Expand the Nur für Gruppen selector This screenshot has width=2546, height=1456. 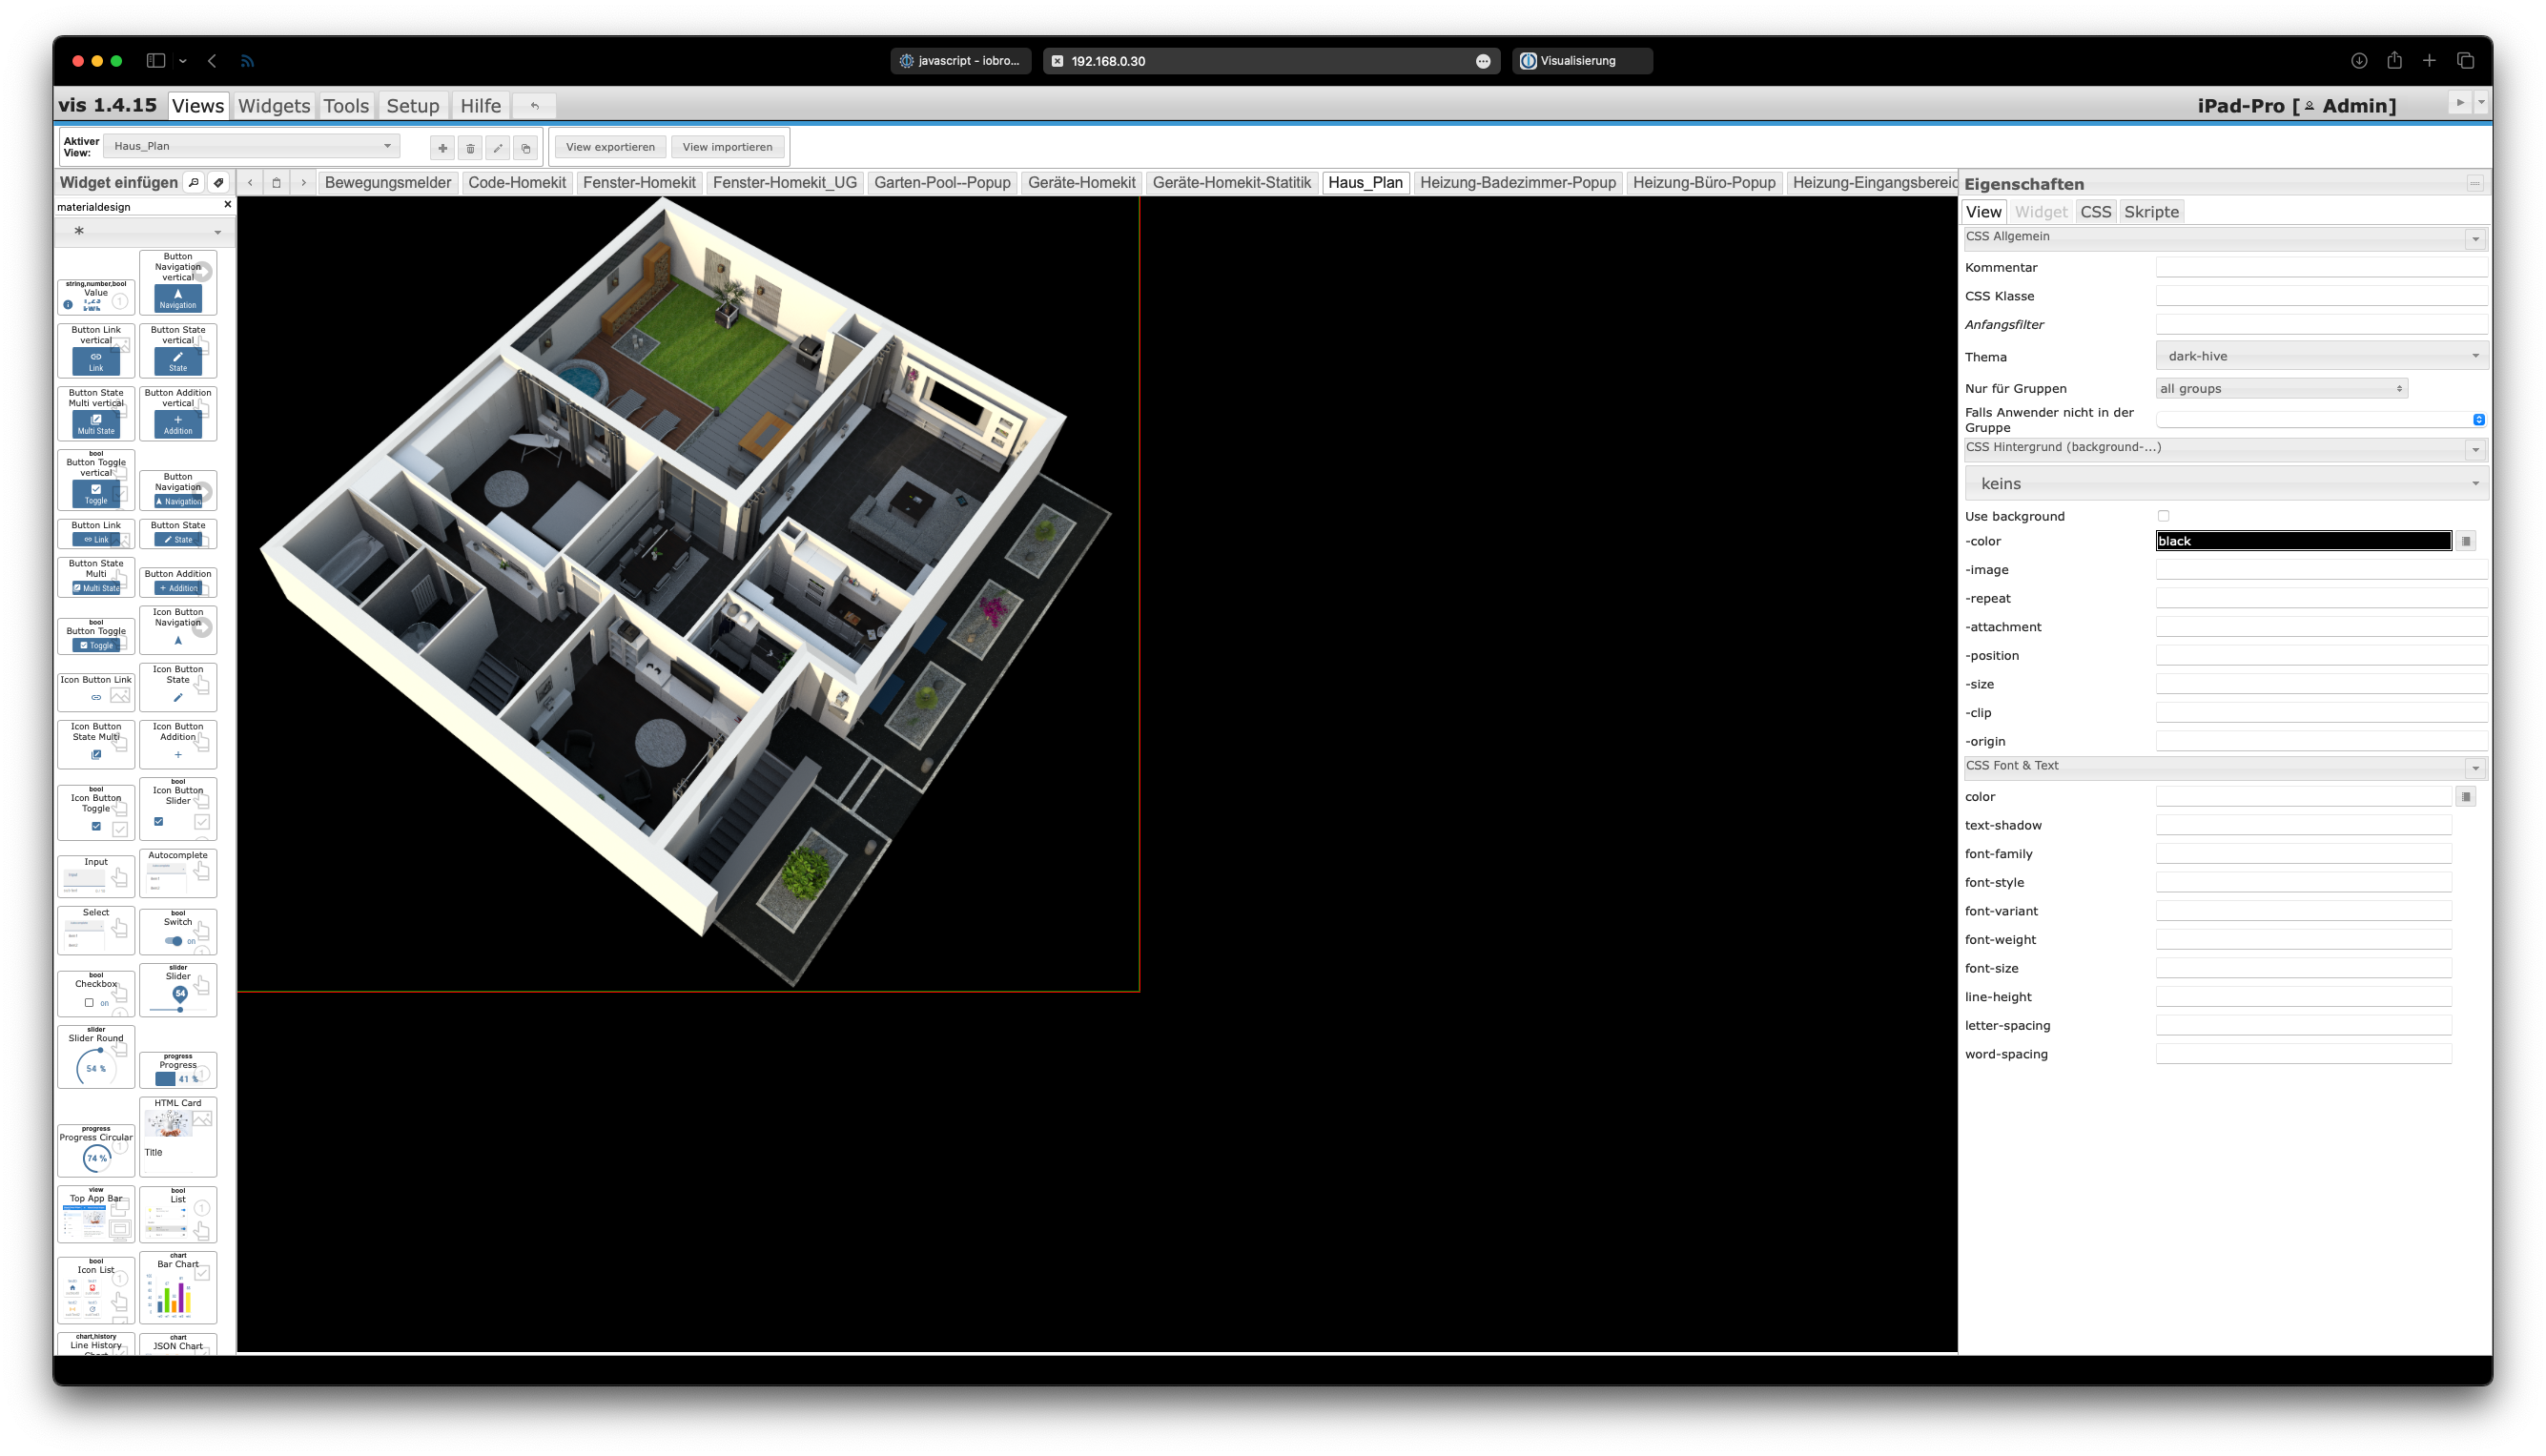click(2281, 388)
